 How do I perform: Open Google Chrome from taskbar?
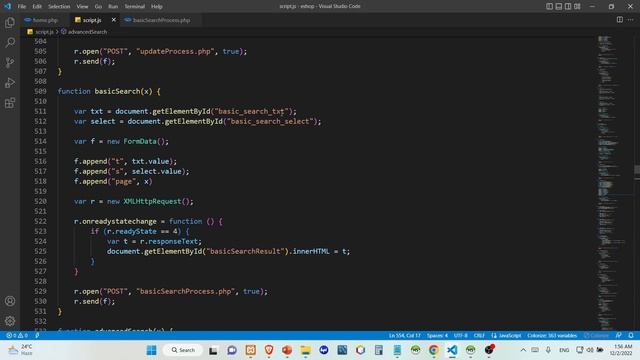pos(433,350)
